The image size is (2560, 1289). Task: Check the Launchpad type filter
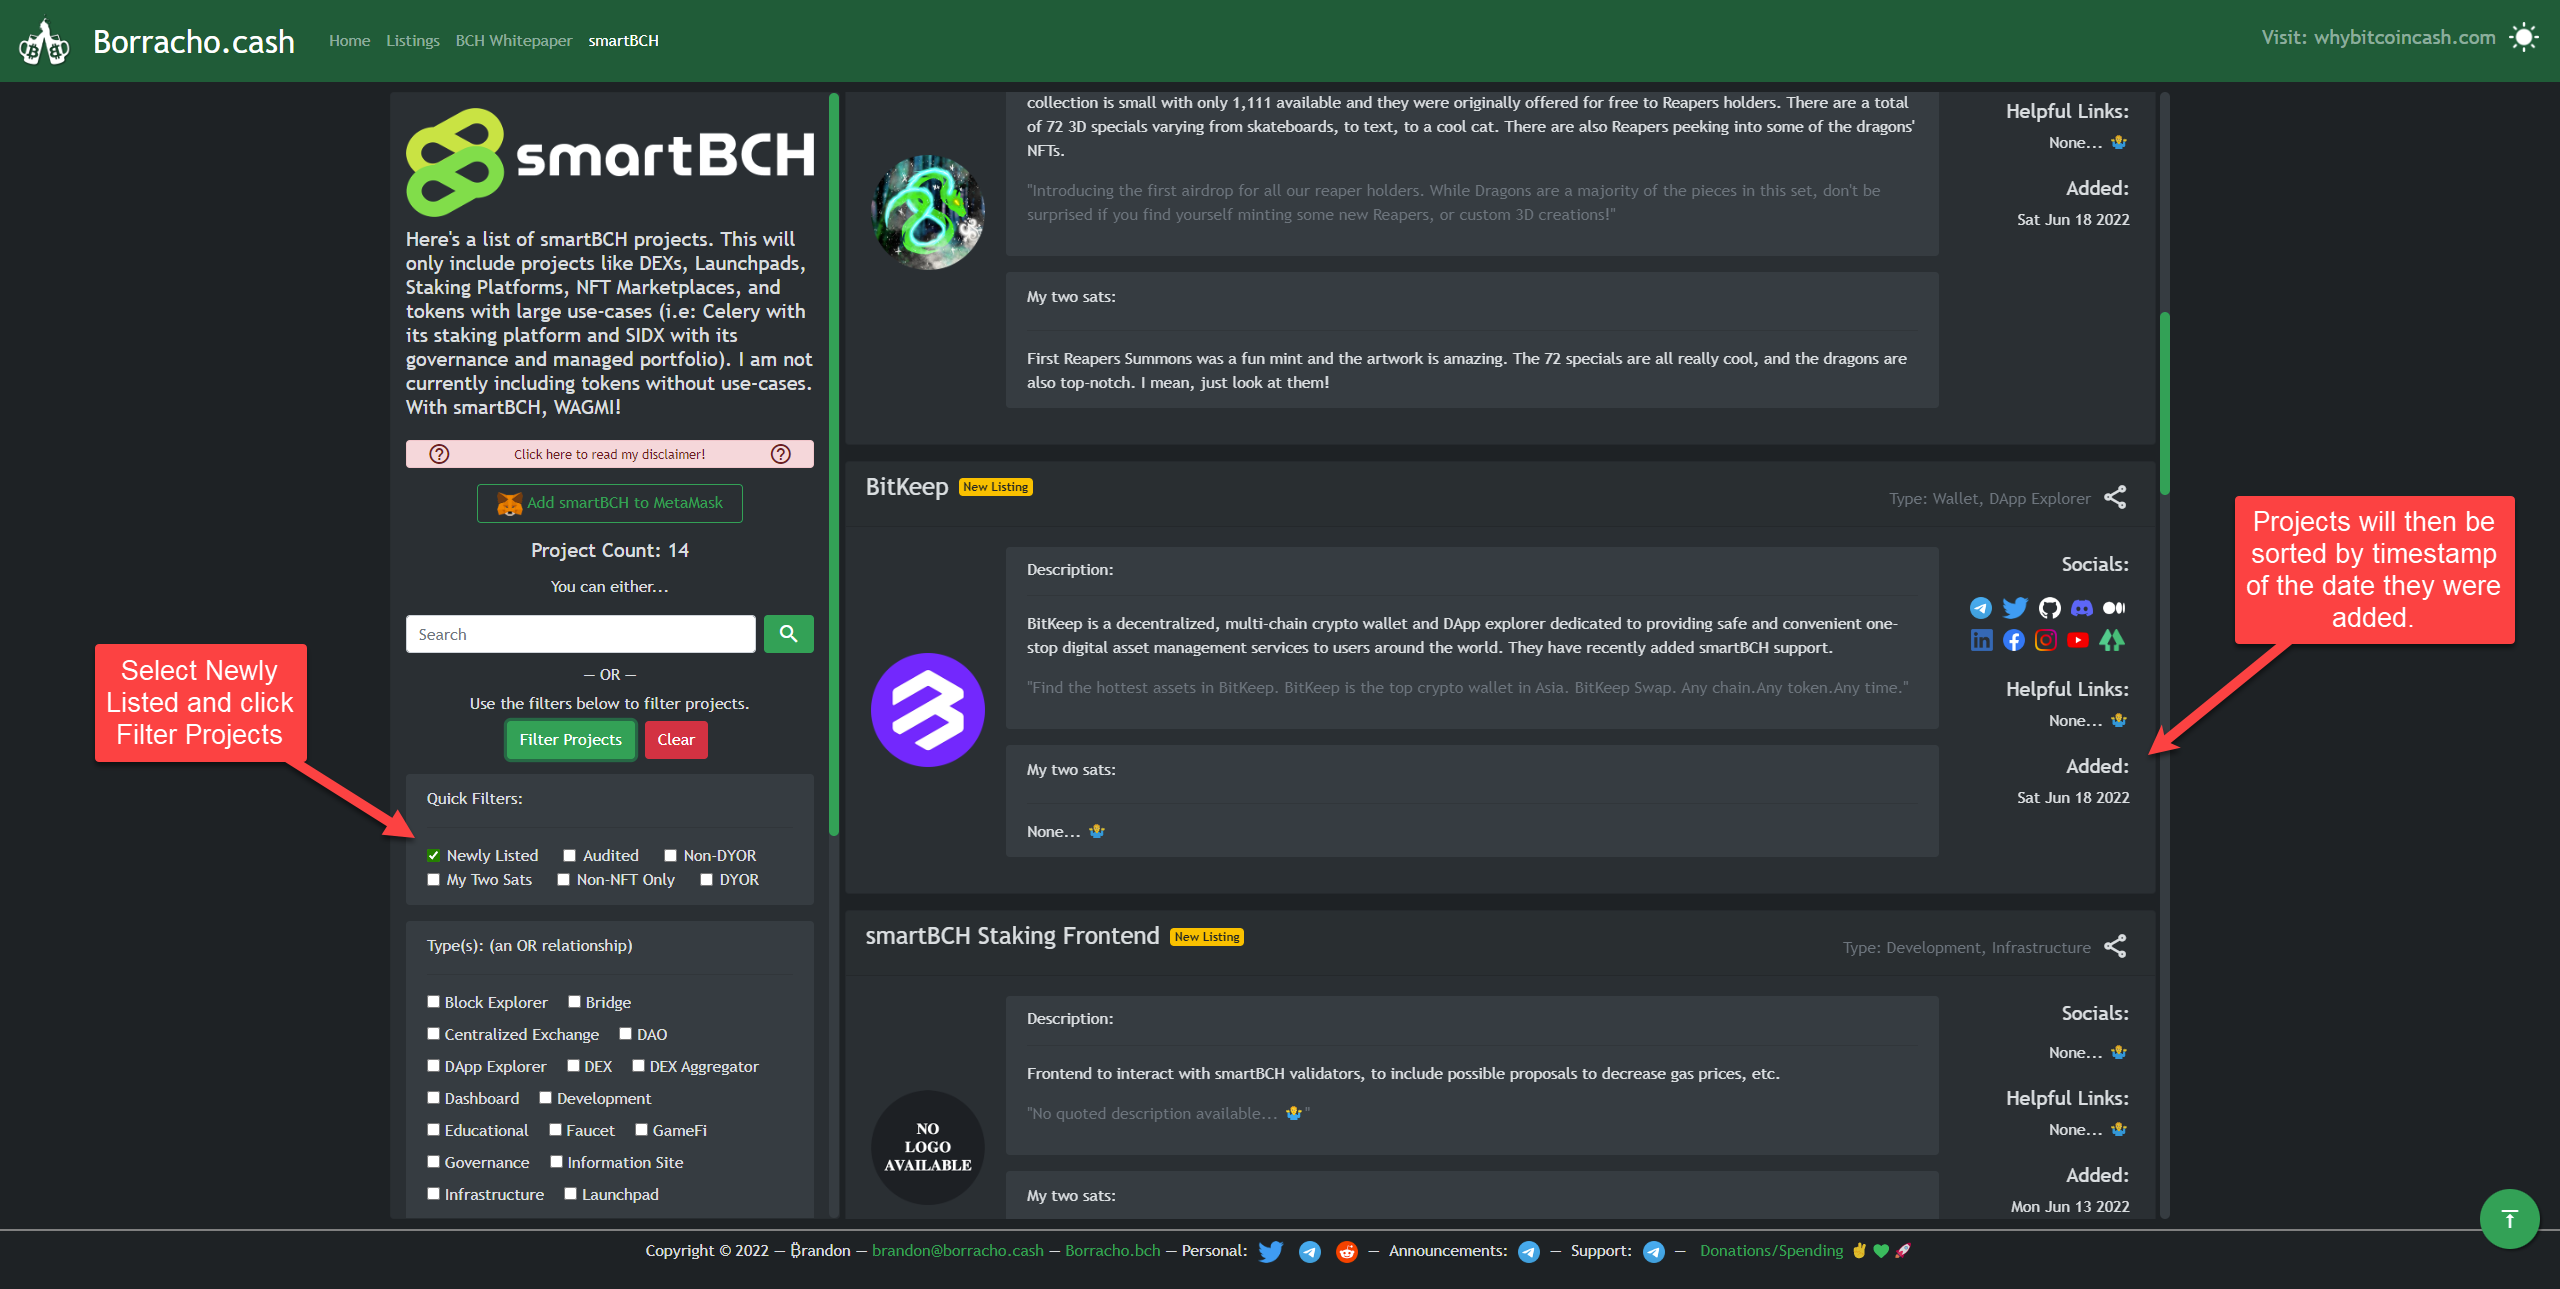570,1194
